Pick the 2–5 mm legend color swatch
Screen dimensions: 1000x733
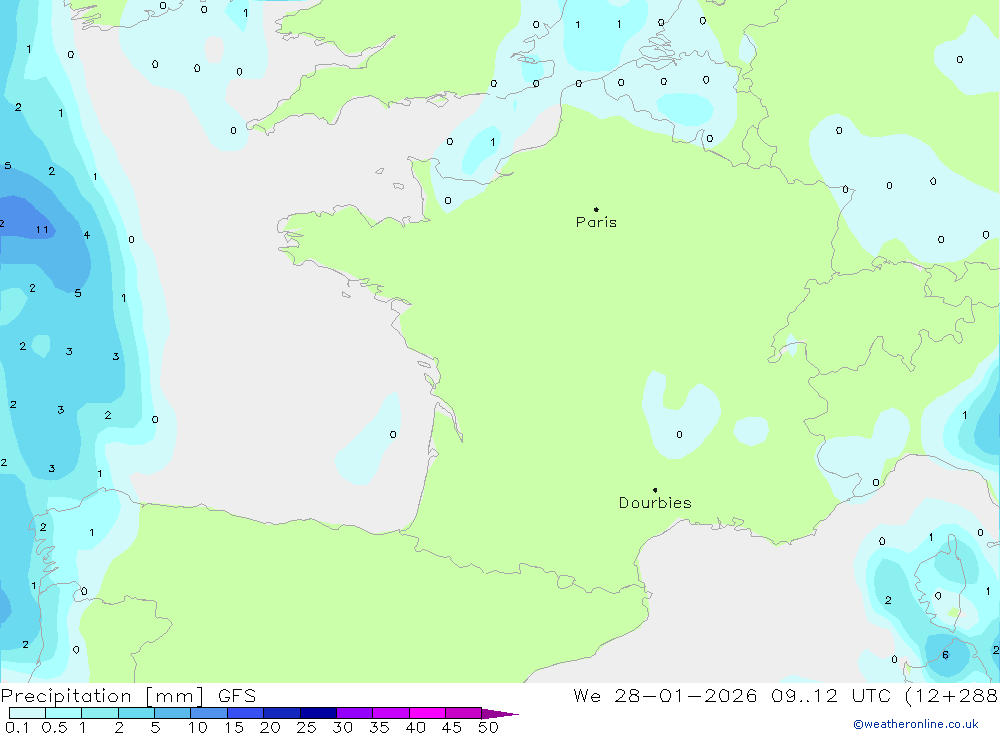(136, 713)
